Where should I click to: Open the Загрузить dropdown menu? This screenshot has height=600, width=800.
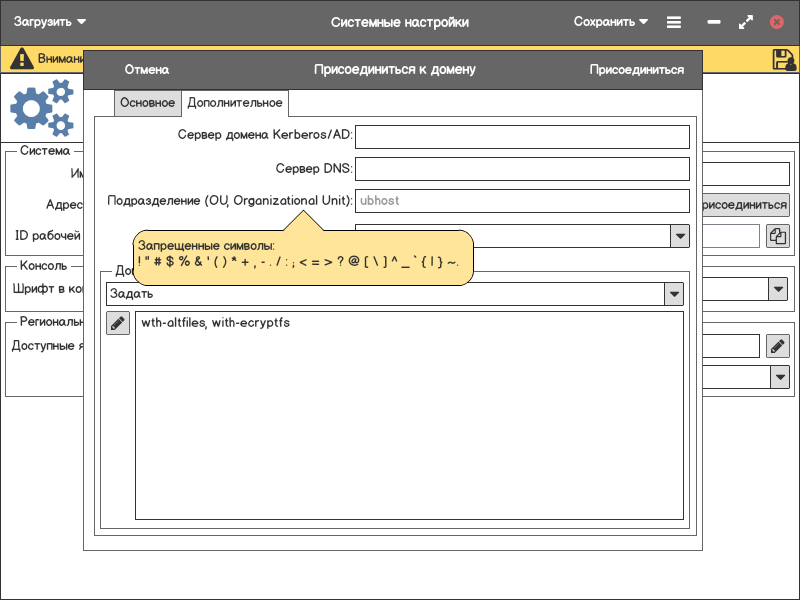50,22
